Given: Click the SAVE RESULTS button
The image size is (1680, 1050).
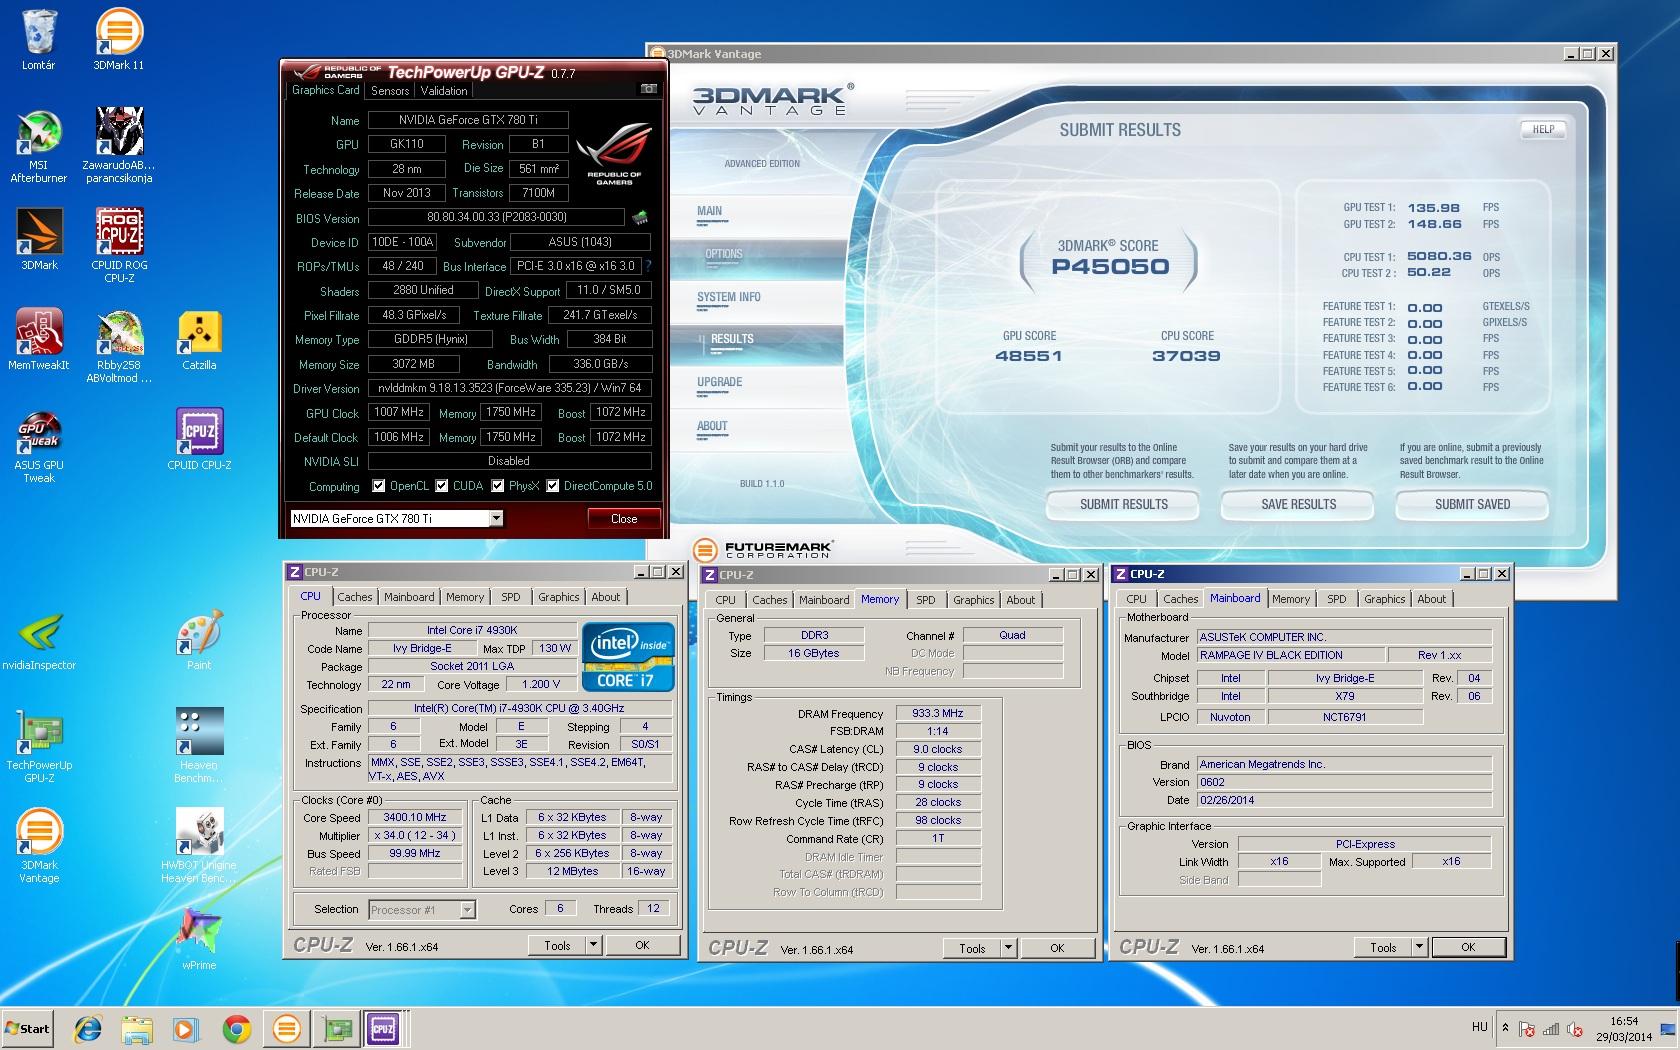Looking at the screenshot, I should (x=1298, y=505).
